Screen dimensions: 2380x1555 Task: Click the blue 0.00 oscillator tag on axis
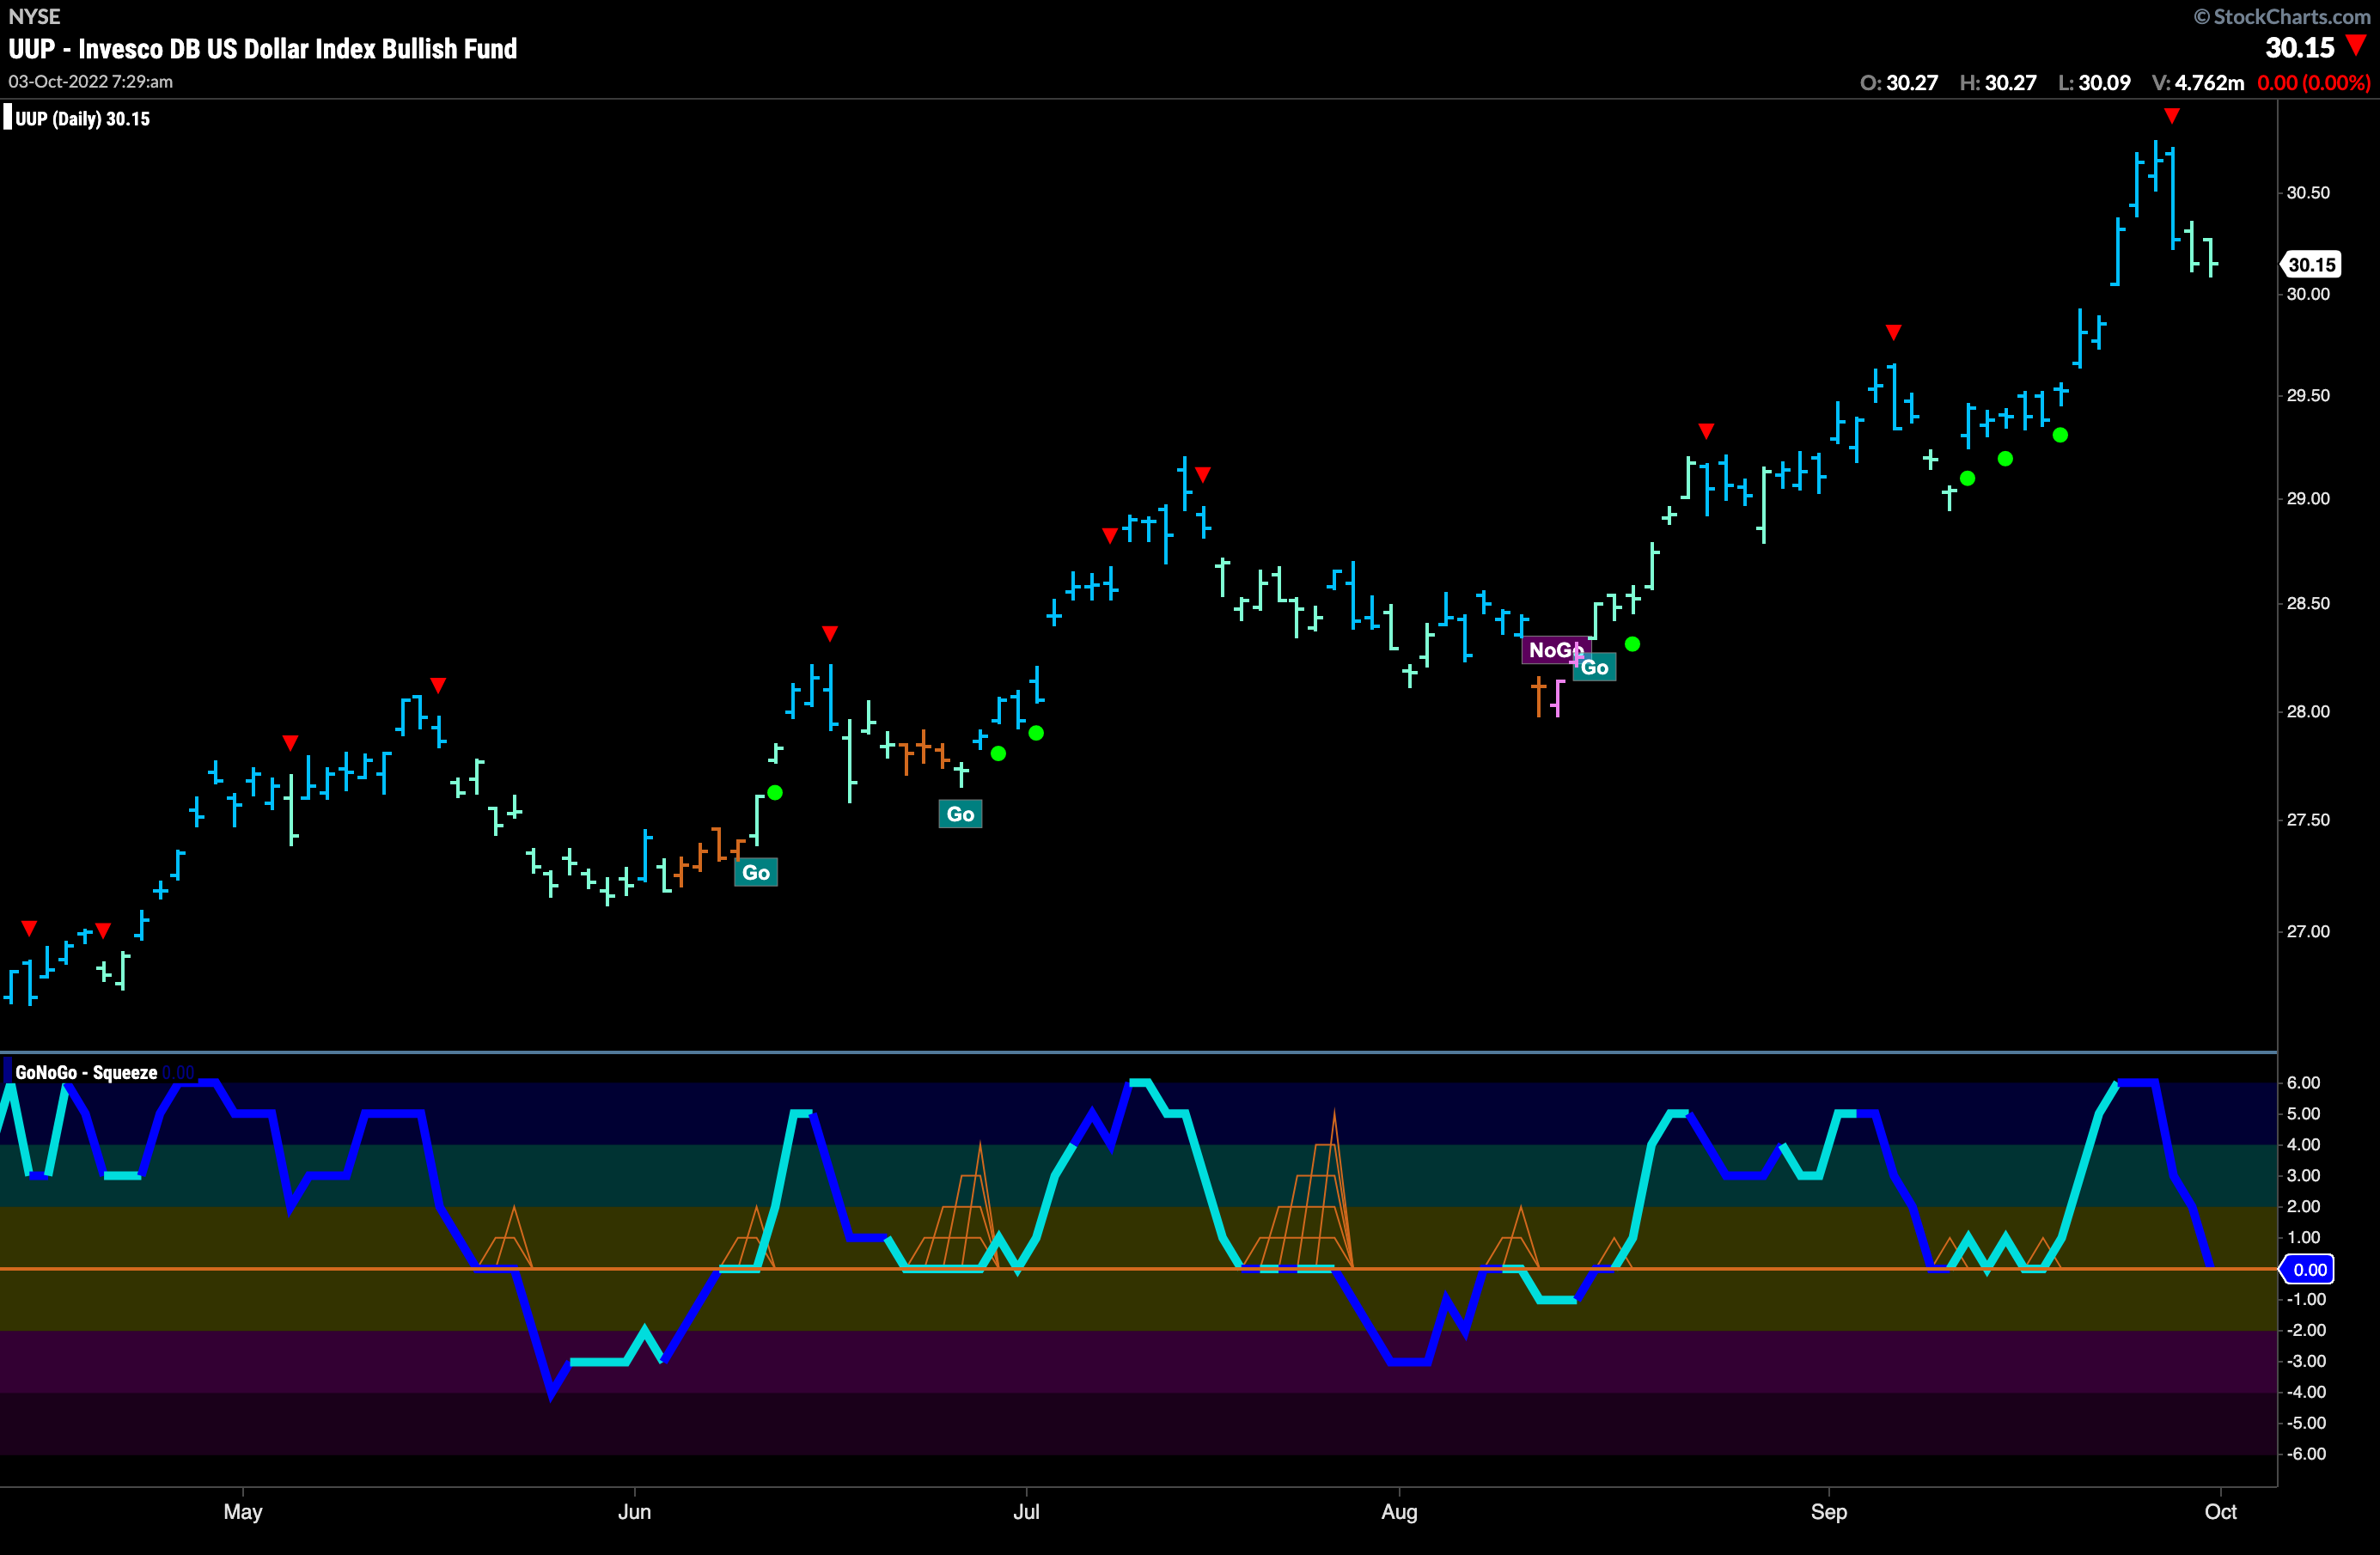pyautogui.click(x=2307, y=1269)
